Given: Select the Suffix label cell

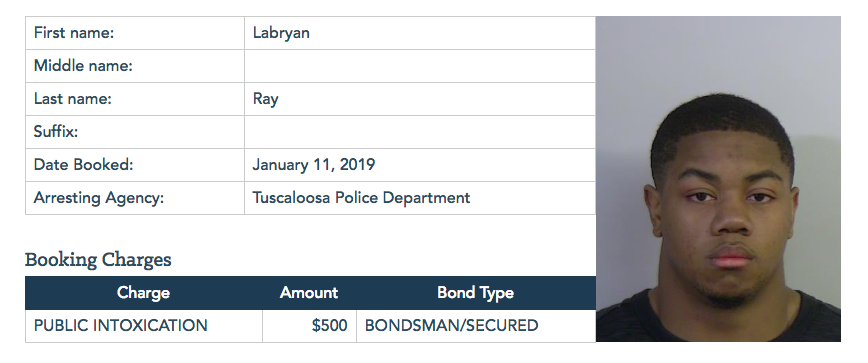Looking at the screenshot, I should (135, 132).
